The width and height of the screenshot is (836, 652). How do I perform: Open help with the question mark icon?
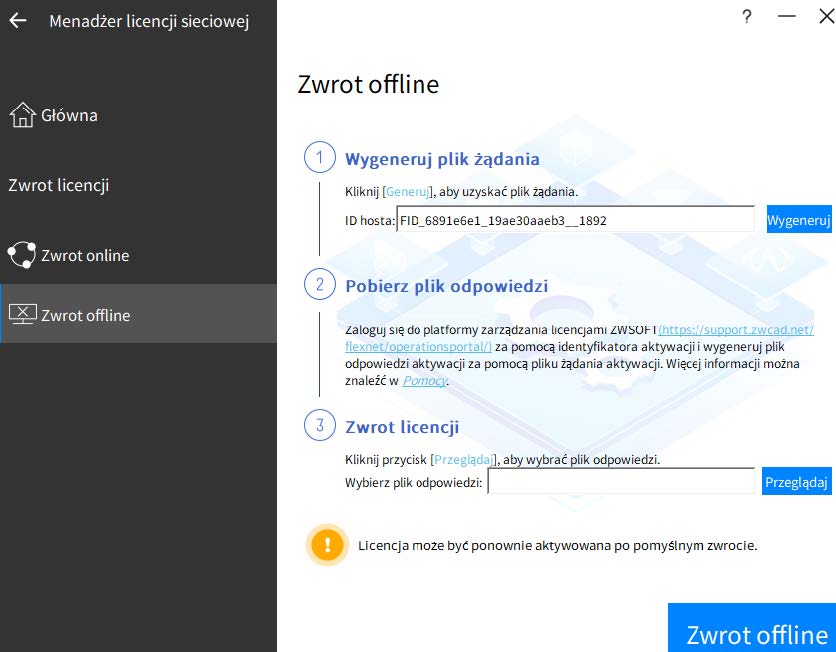point(746,17)
